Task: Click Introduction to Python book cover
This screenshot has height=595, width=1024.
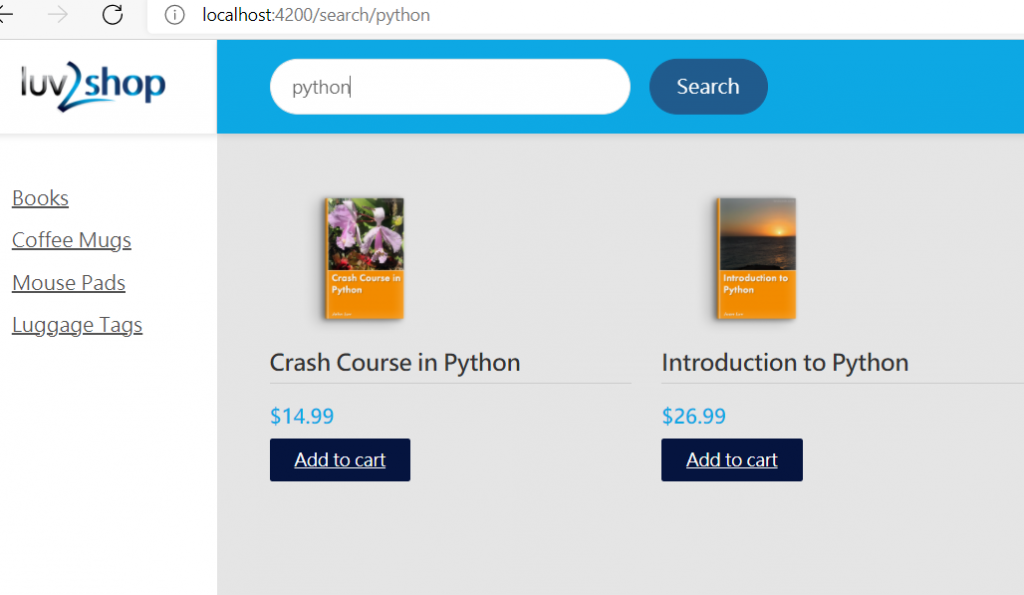Action: (756, 258)
